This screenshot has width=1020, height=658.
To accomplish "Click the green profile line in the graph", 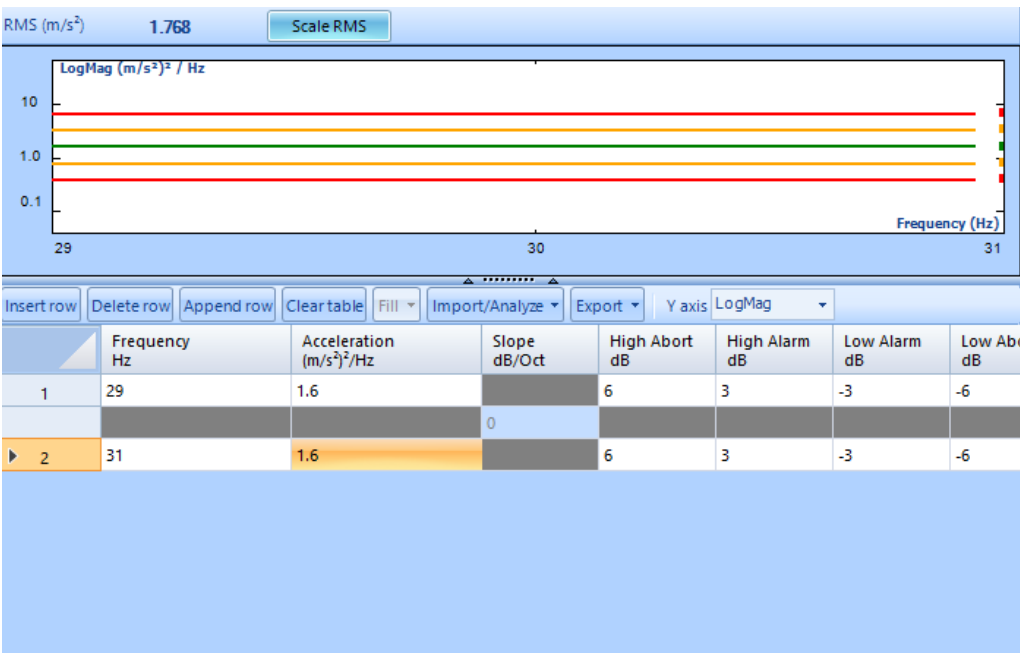I will [500, 146].
